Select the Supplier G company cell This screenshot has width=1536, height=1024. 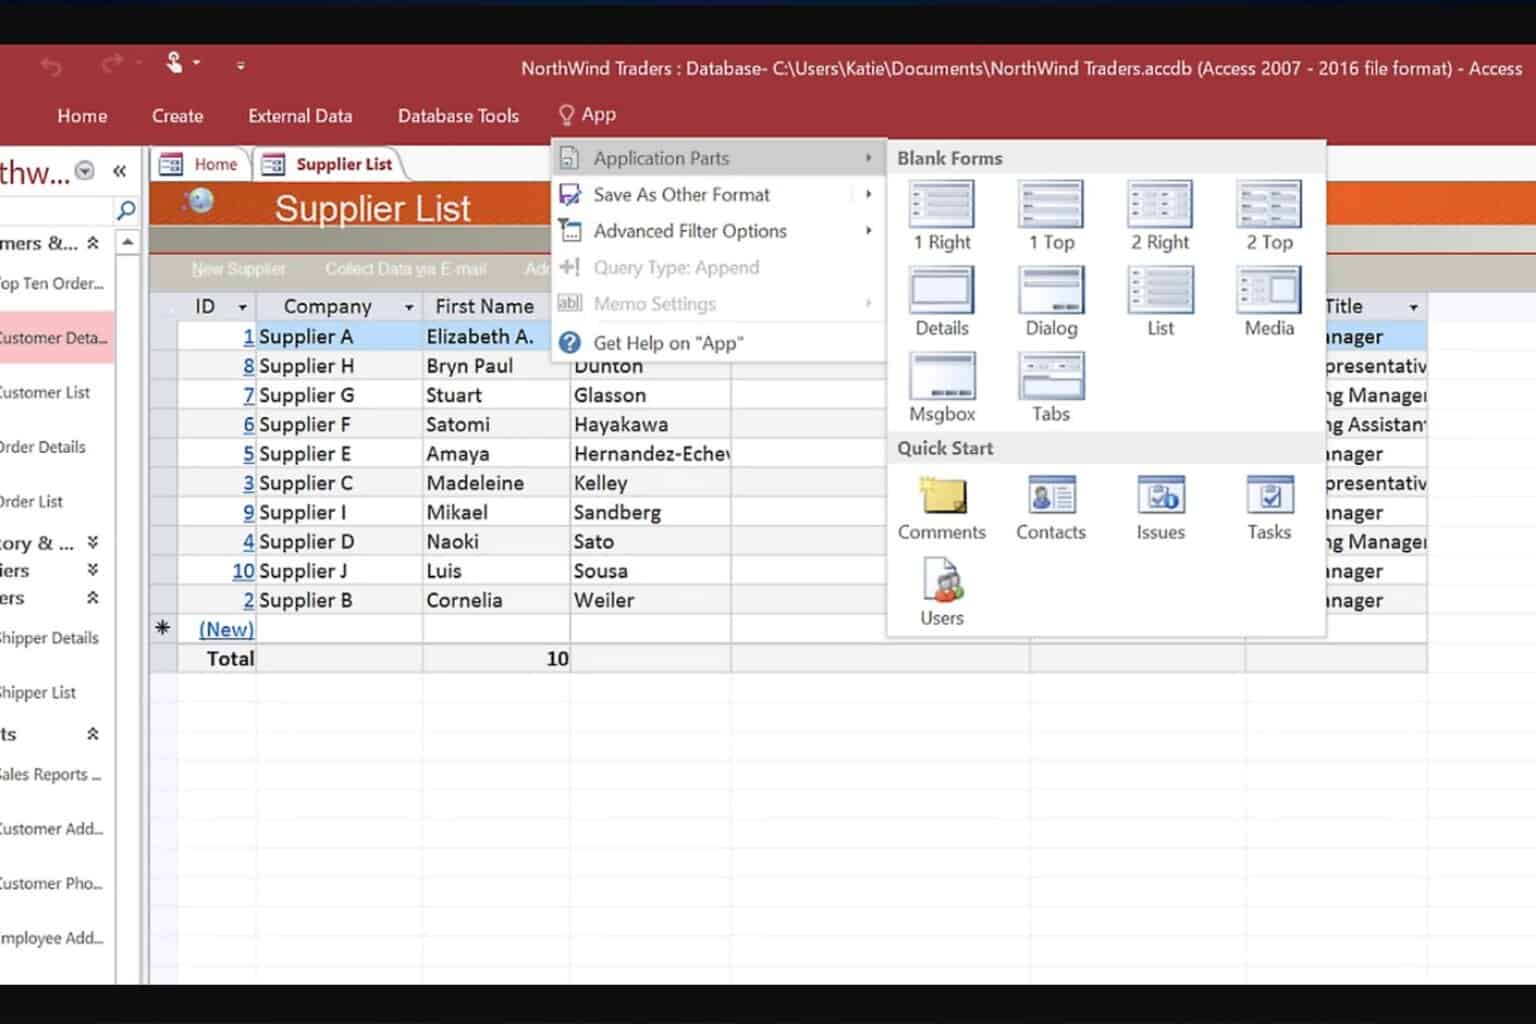pos(340,395)
